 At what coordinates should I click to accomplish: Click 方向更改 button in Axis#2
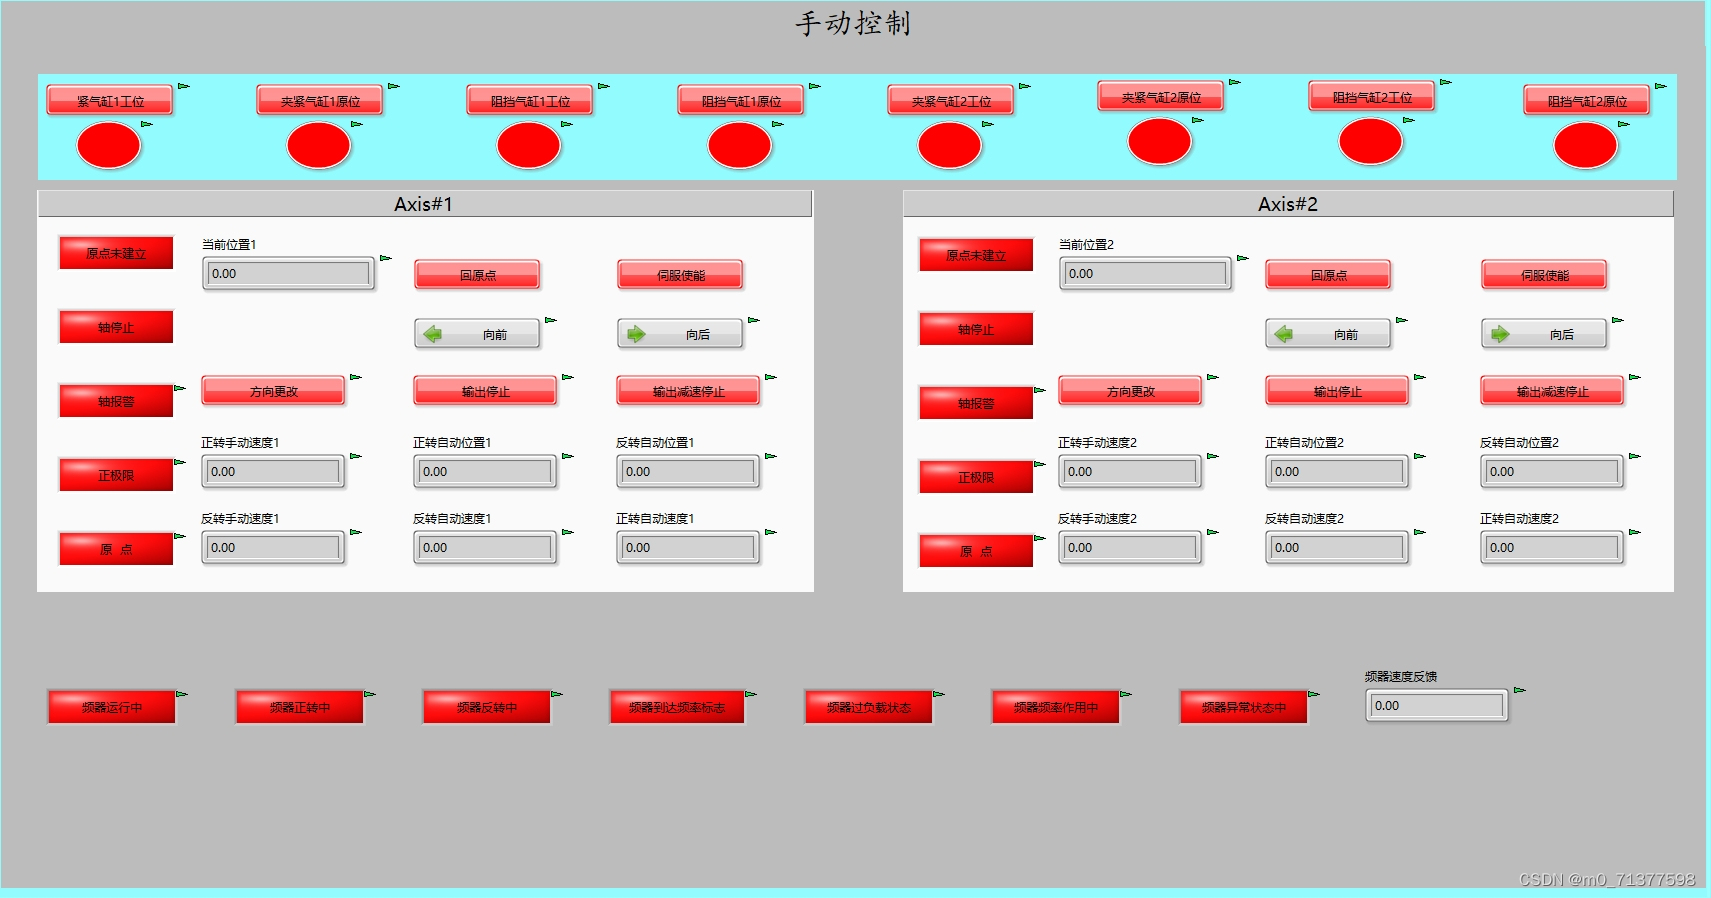pyautogui.click(x=1131, y=391)
